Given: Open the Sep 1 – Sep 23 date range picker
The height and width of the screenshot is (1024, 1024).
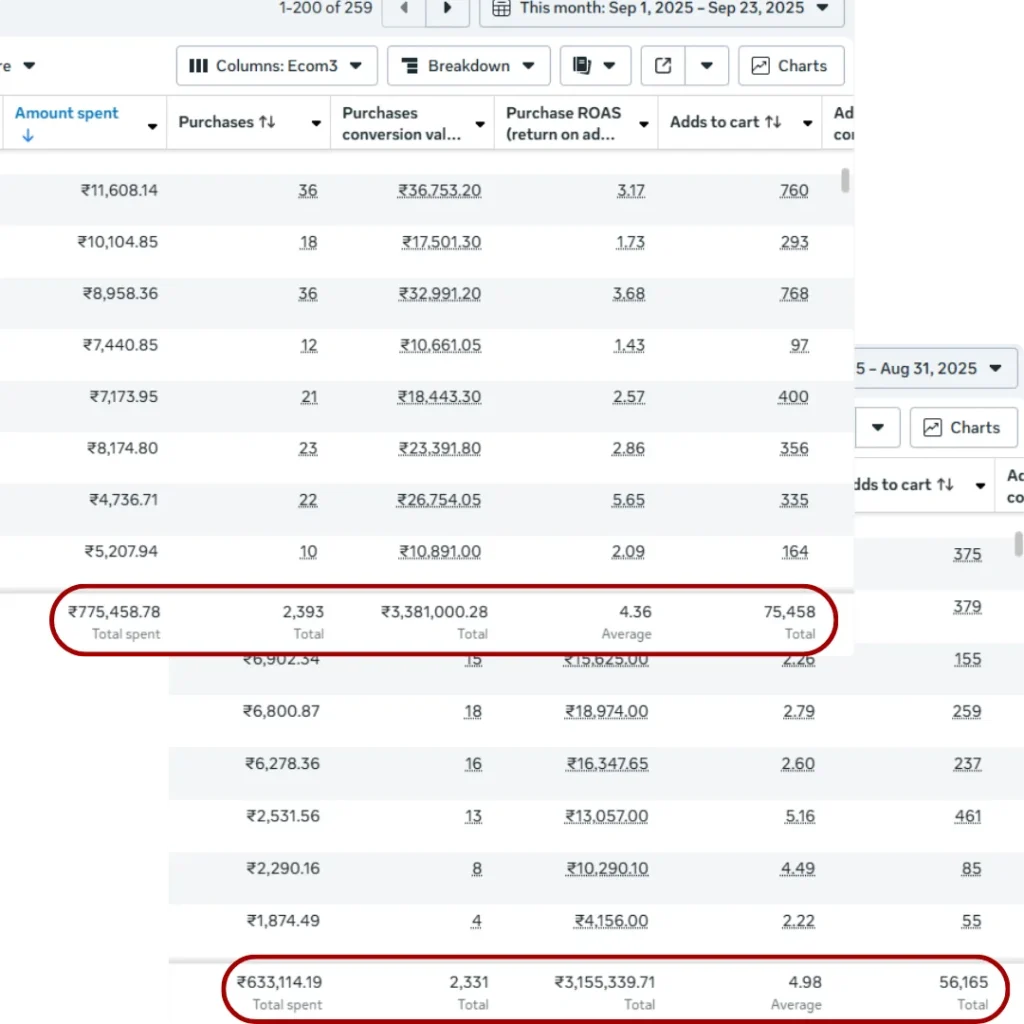Looking at the screenshot, I should (662, 9).
